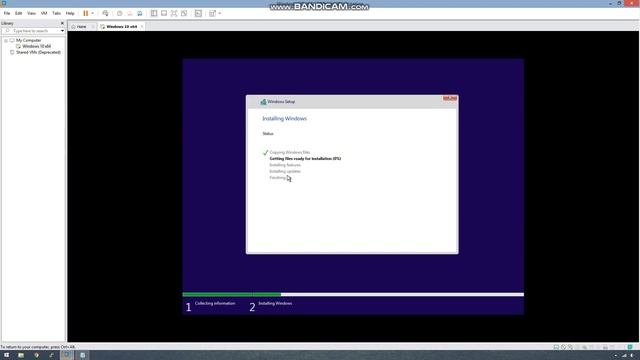
Task: Open the VM menu
Action: pyautogui.click(x=44, y=13)
